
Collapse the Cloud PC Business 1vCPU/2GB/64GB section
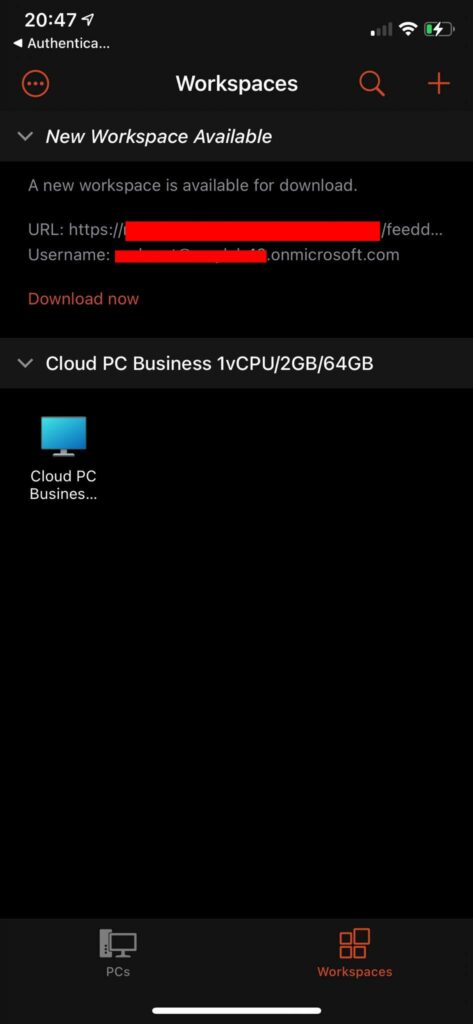point(25,363)
